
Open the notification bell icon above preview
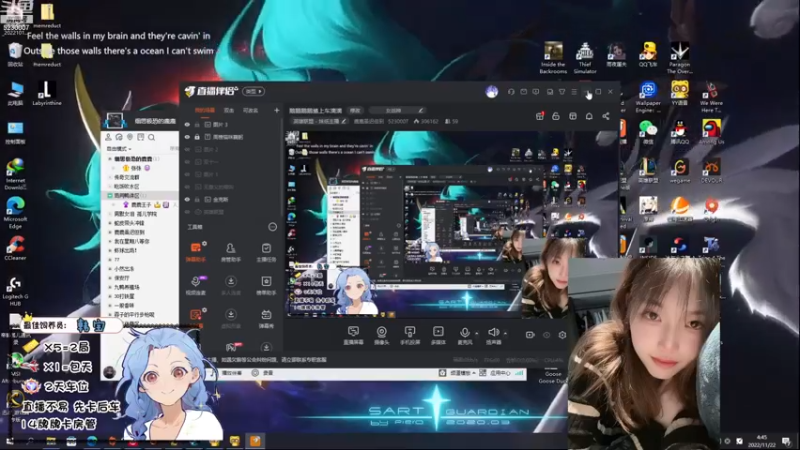(589, 116)
